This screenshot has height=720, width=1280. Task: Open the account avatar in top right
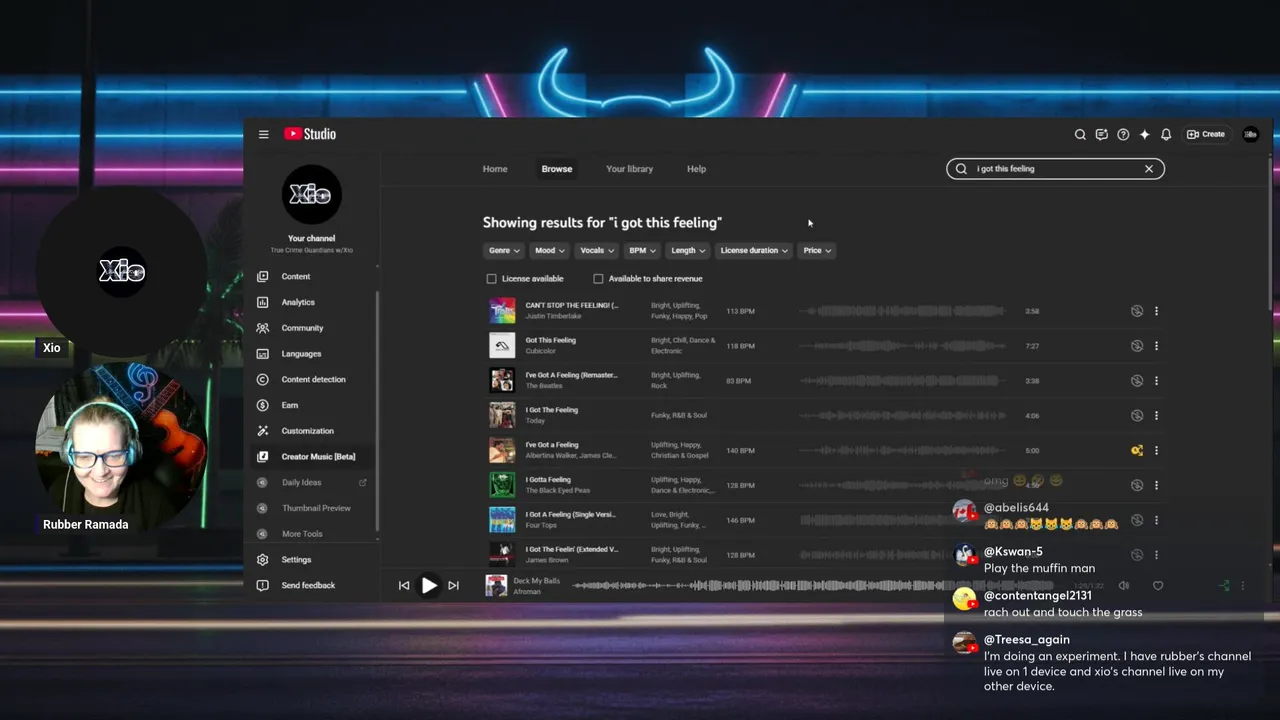1250,134
